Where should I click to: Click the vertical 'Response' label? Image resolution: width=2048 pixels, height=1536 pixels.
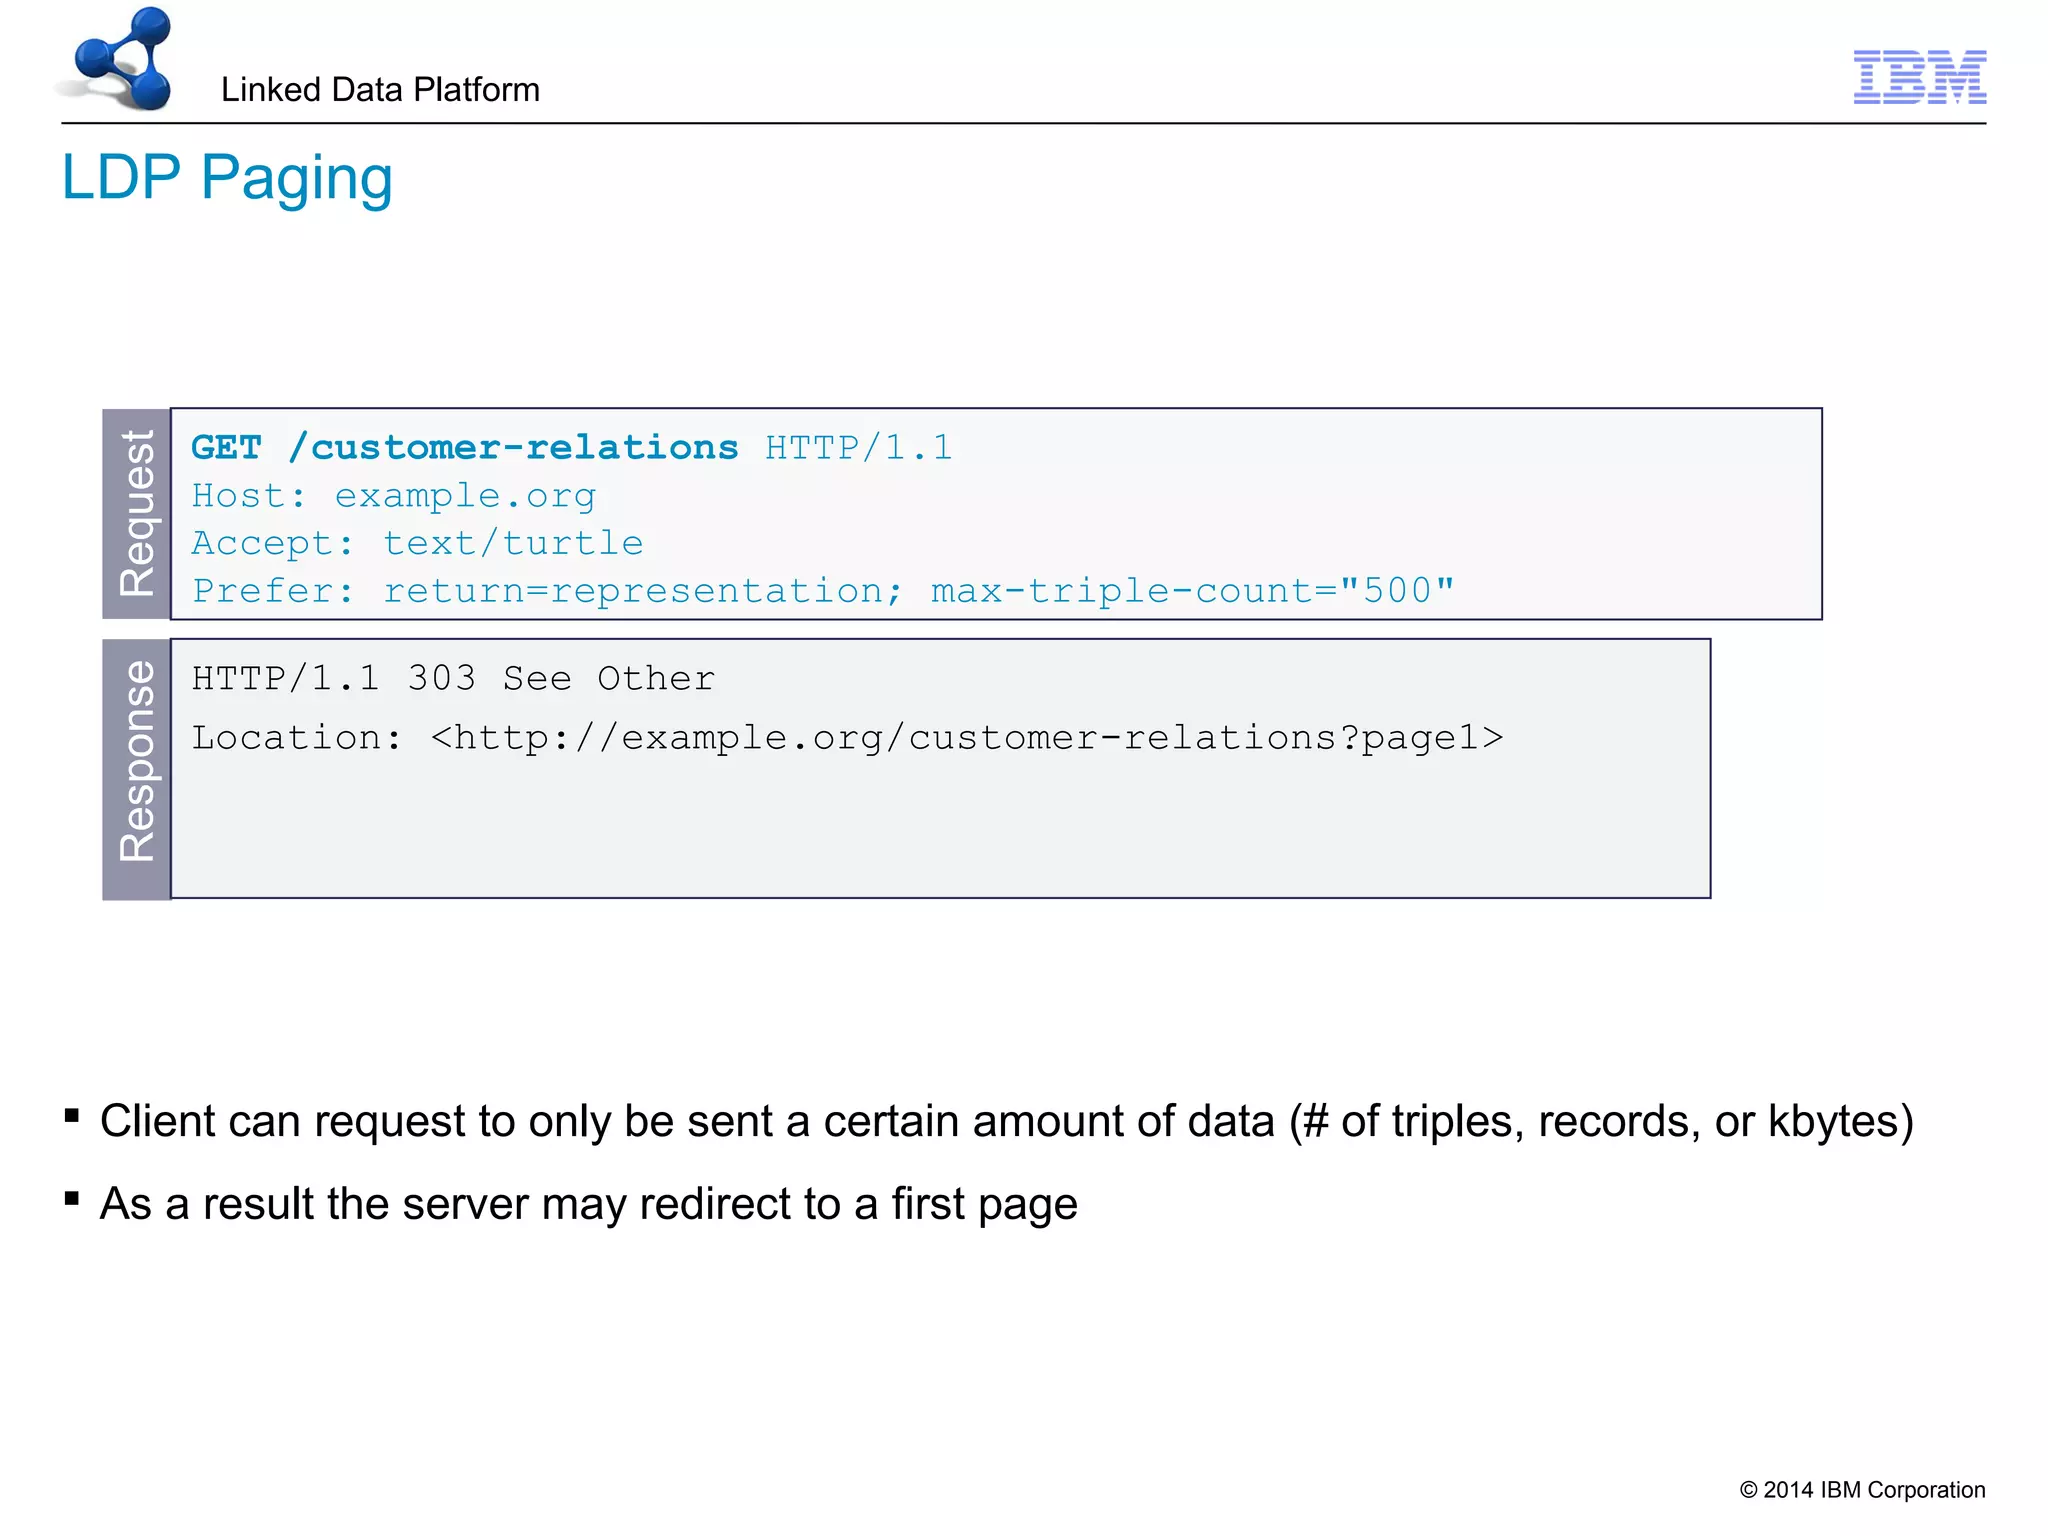[x=136, y=769]
